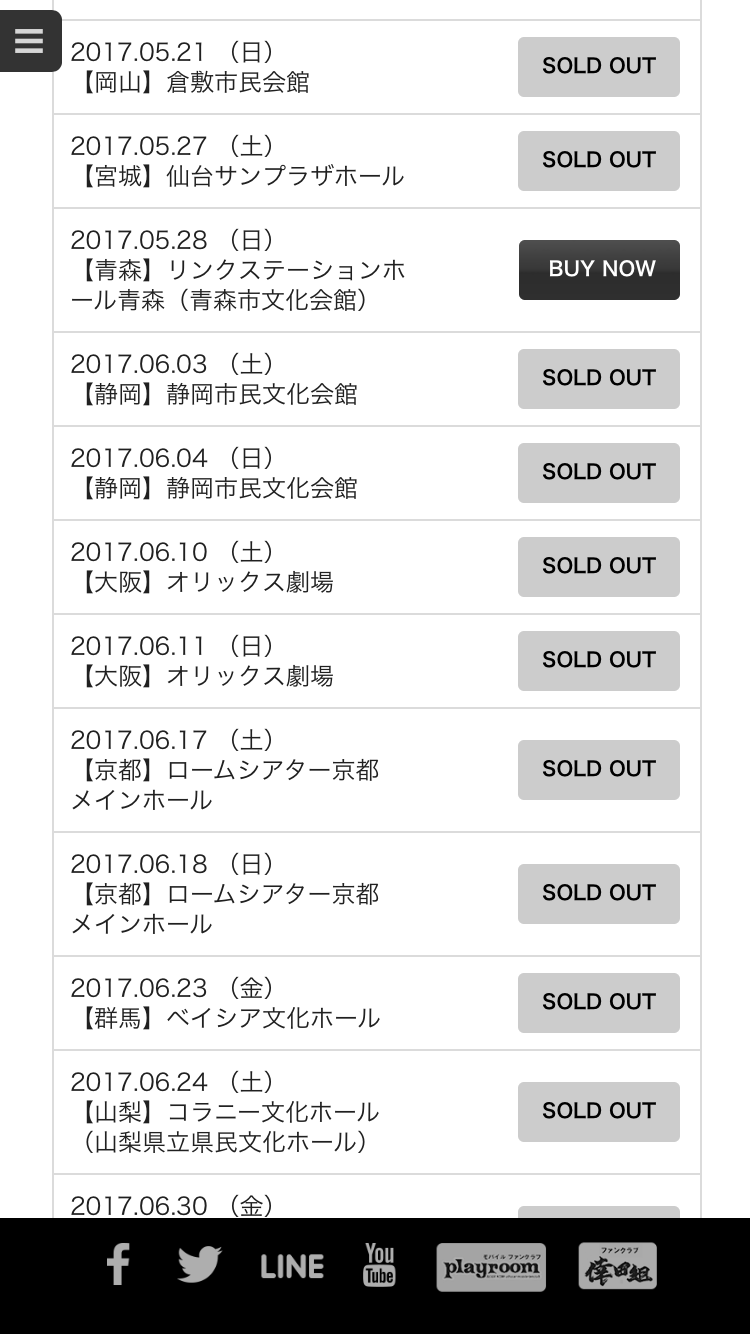750x1334 pixels.
Task: Select the 2017.05.28 リンクステーションホール青森 row text
Action: [238, 270]
